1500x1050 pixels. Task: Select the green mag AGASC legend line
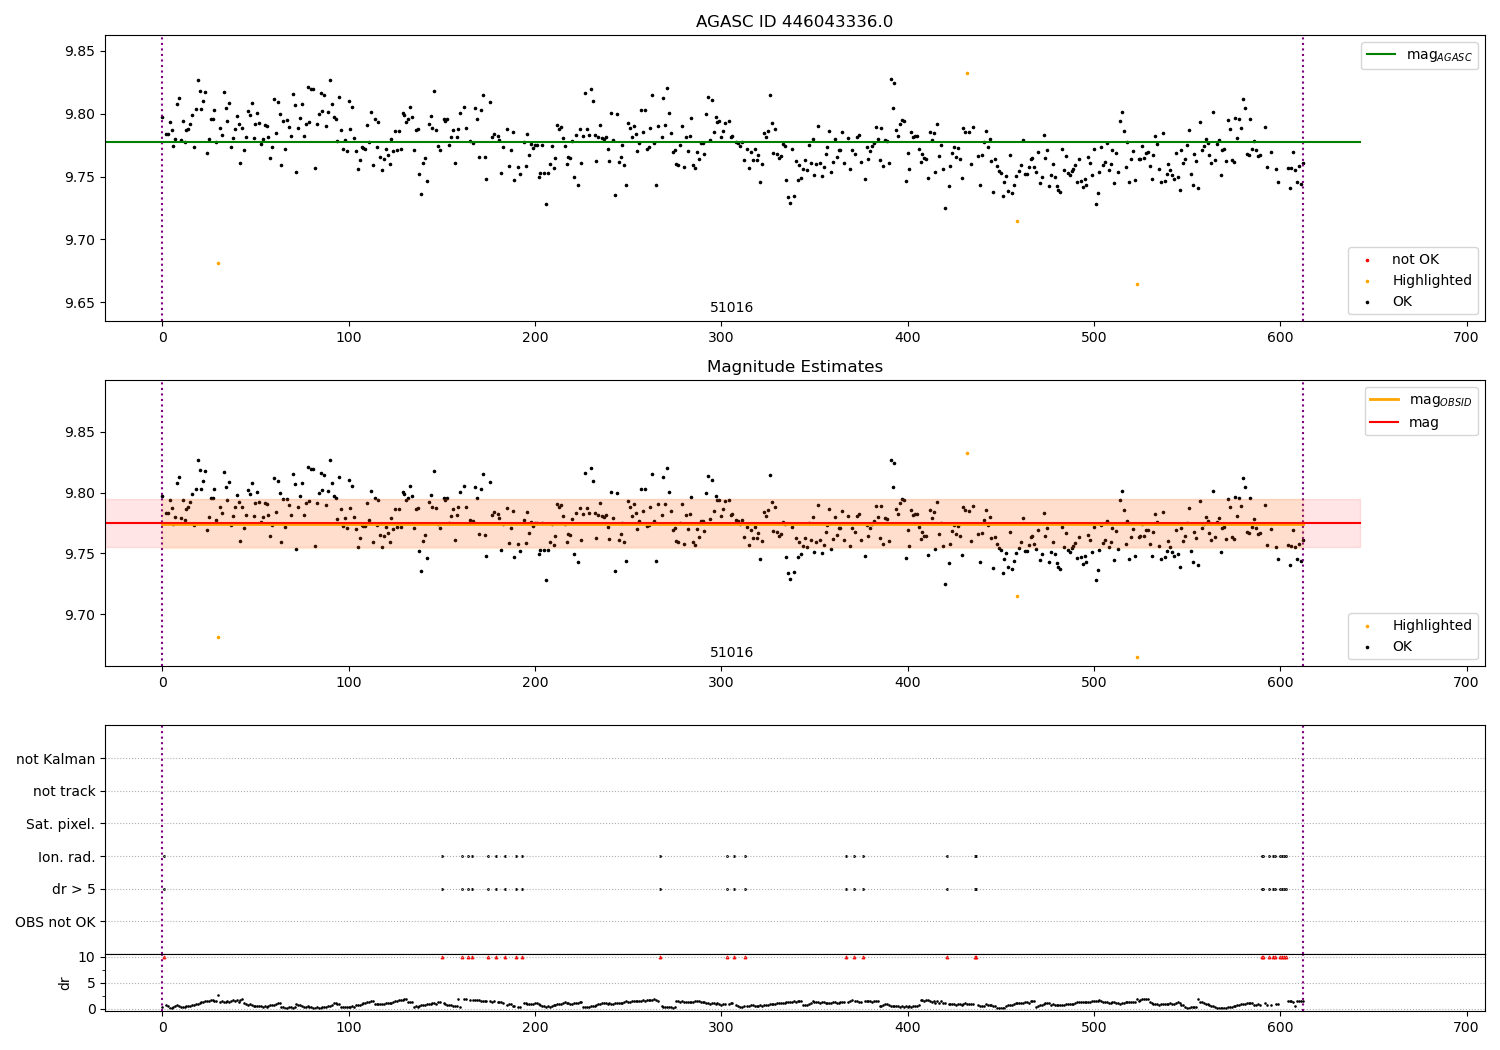click(x=1382, y=55)
